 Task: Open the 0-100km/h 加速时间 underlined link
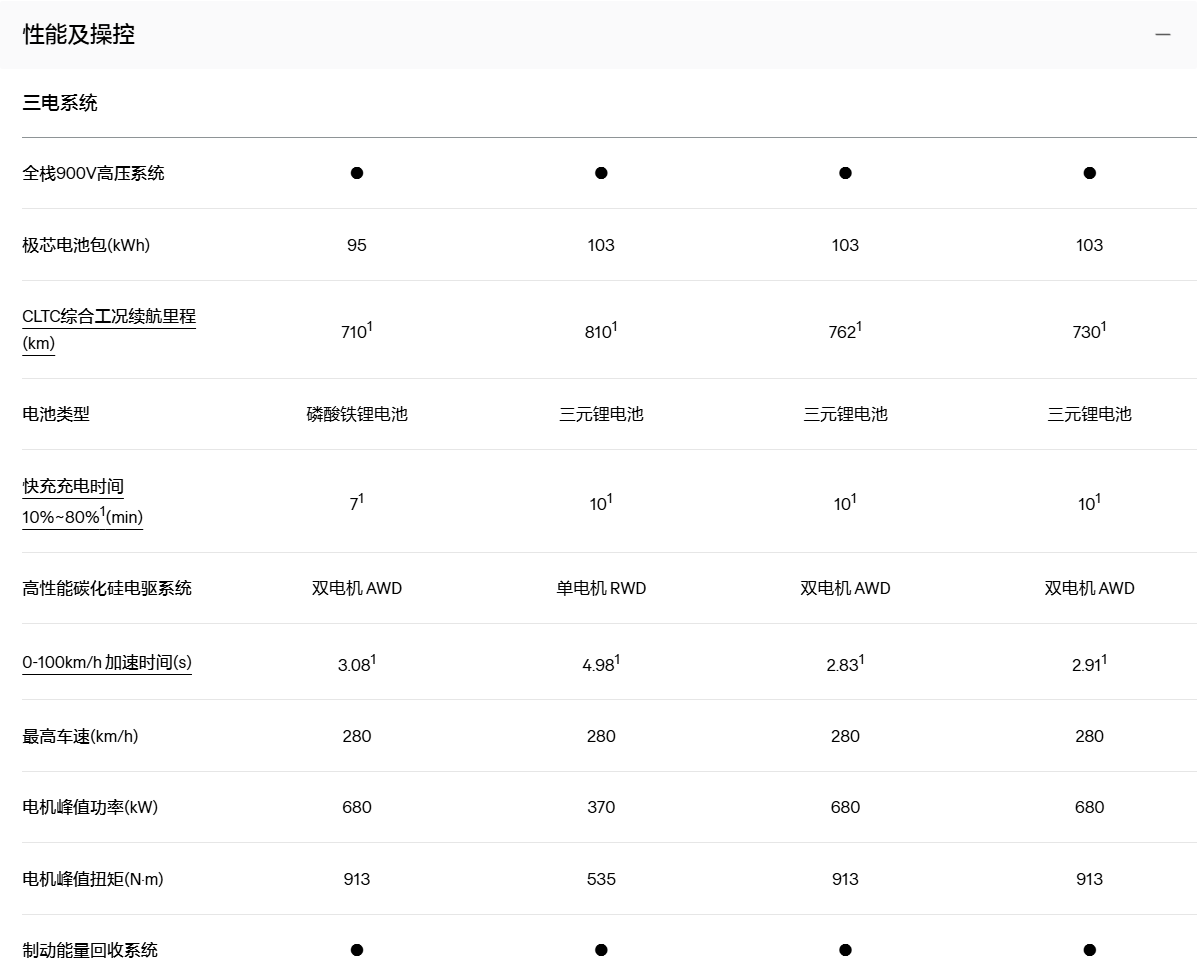point(107,662)
